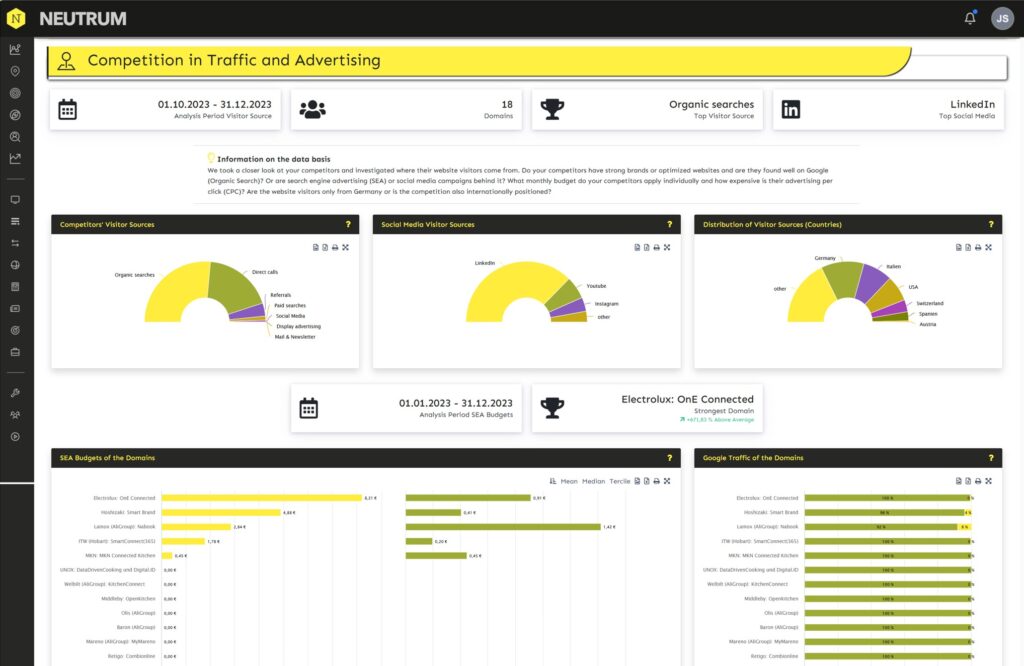Image resolution: width=1024 pixels, height=666 pixels.
Task: Expand Social Media Visitor Sources to fullscreen
Action: [x=667, y=247]
